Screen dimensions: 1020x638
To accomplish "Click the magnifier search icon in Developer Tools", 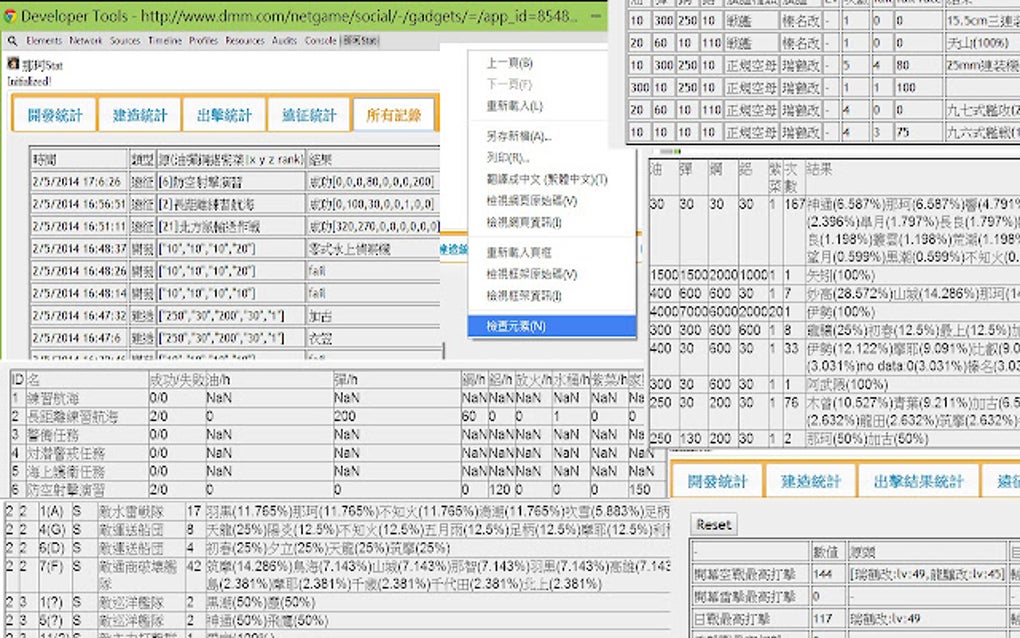I will coord(12,41).
